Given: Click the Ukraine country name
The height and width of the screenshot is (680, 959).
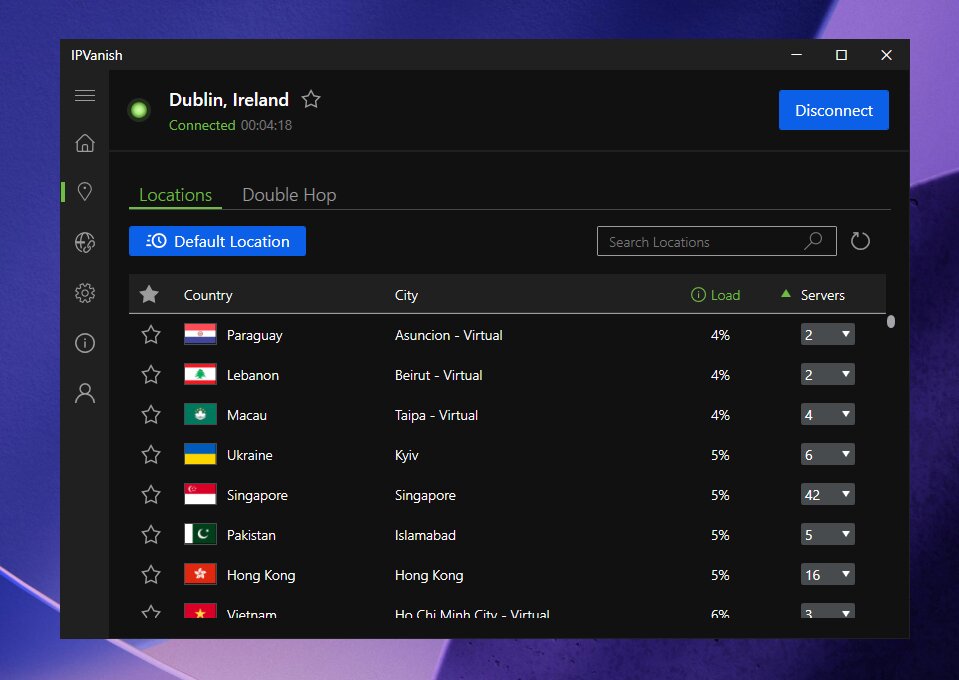Looking at the screenshot, I should 250,455.
